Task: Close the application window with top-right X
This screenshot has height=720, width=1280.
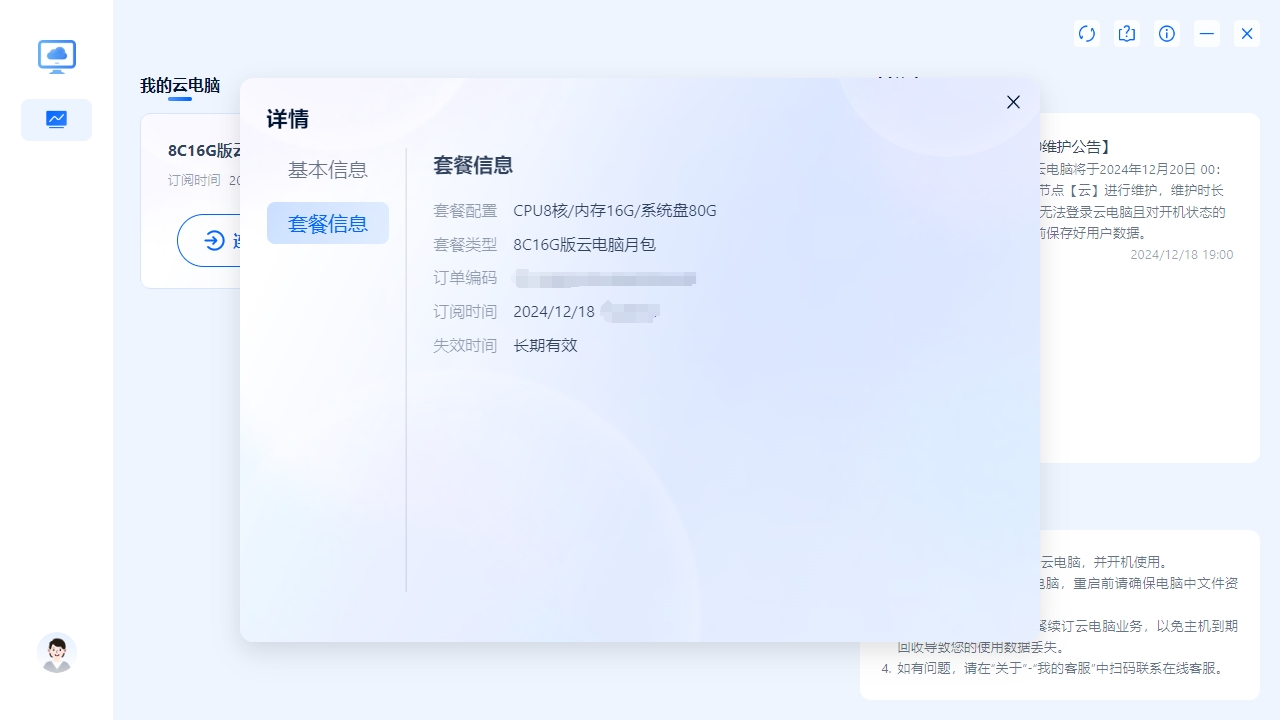Action: pos(1247,34)
